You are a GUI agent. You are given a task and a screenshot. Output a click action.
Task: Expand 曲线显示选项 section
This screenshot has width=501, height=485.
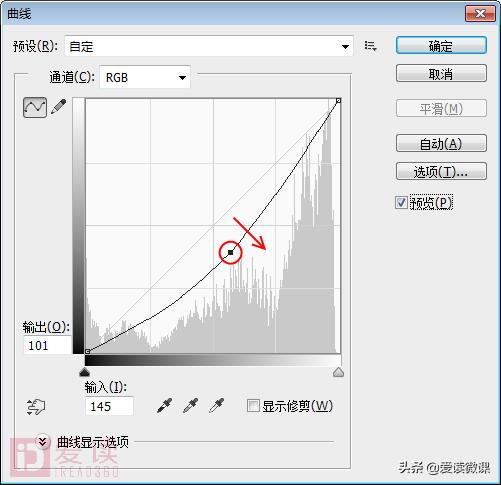[43, 442]
